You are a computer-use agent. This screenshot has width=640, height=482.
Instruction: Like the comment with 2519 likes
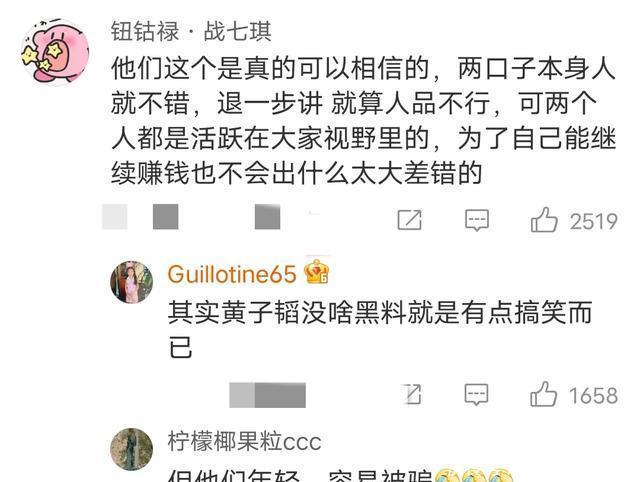click(x=544, y=220)
